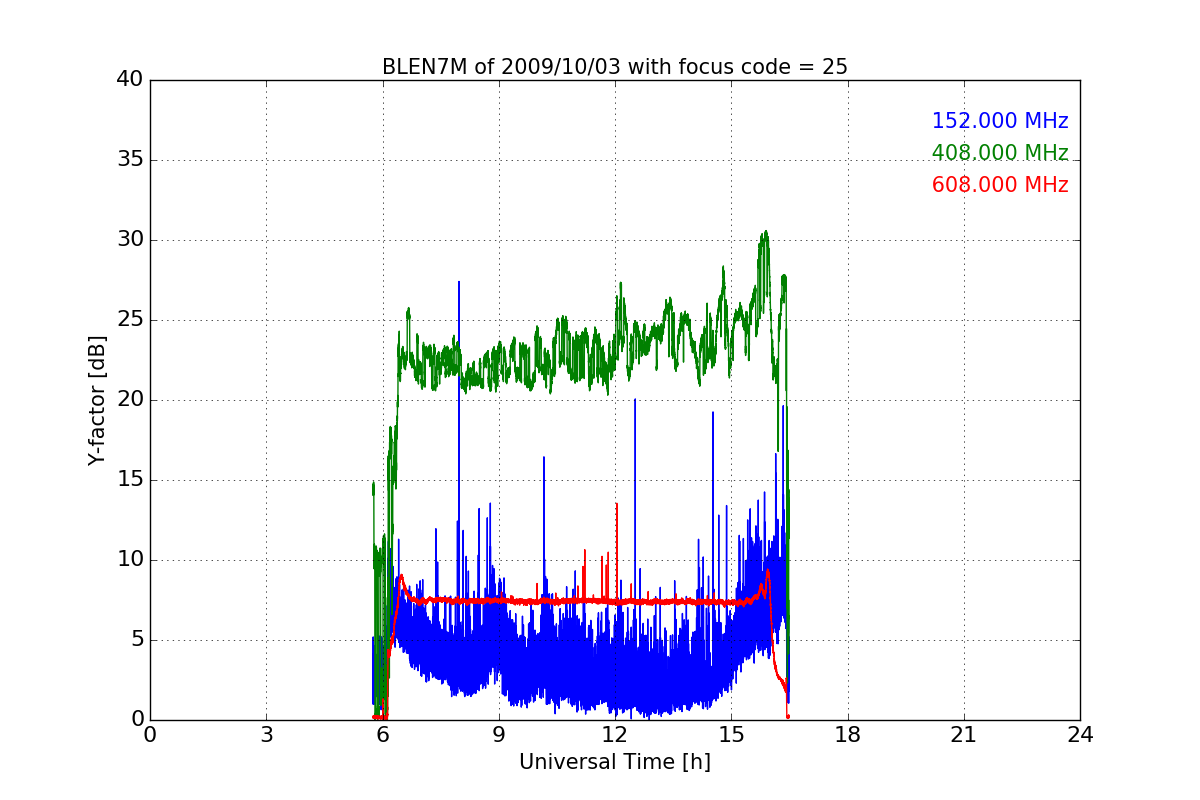Click the x-axis tick label 9

[x=499, y=734]
